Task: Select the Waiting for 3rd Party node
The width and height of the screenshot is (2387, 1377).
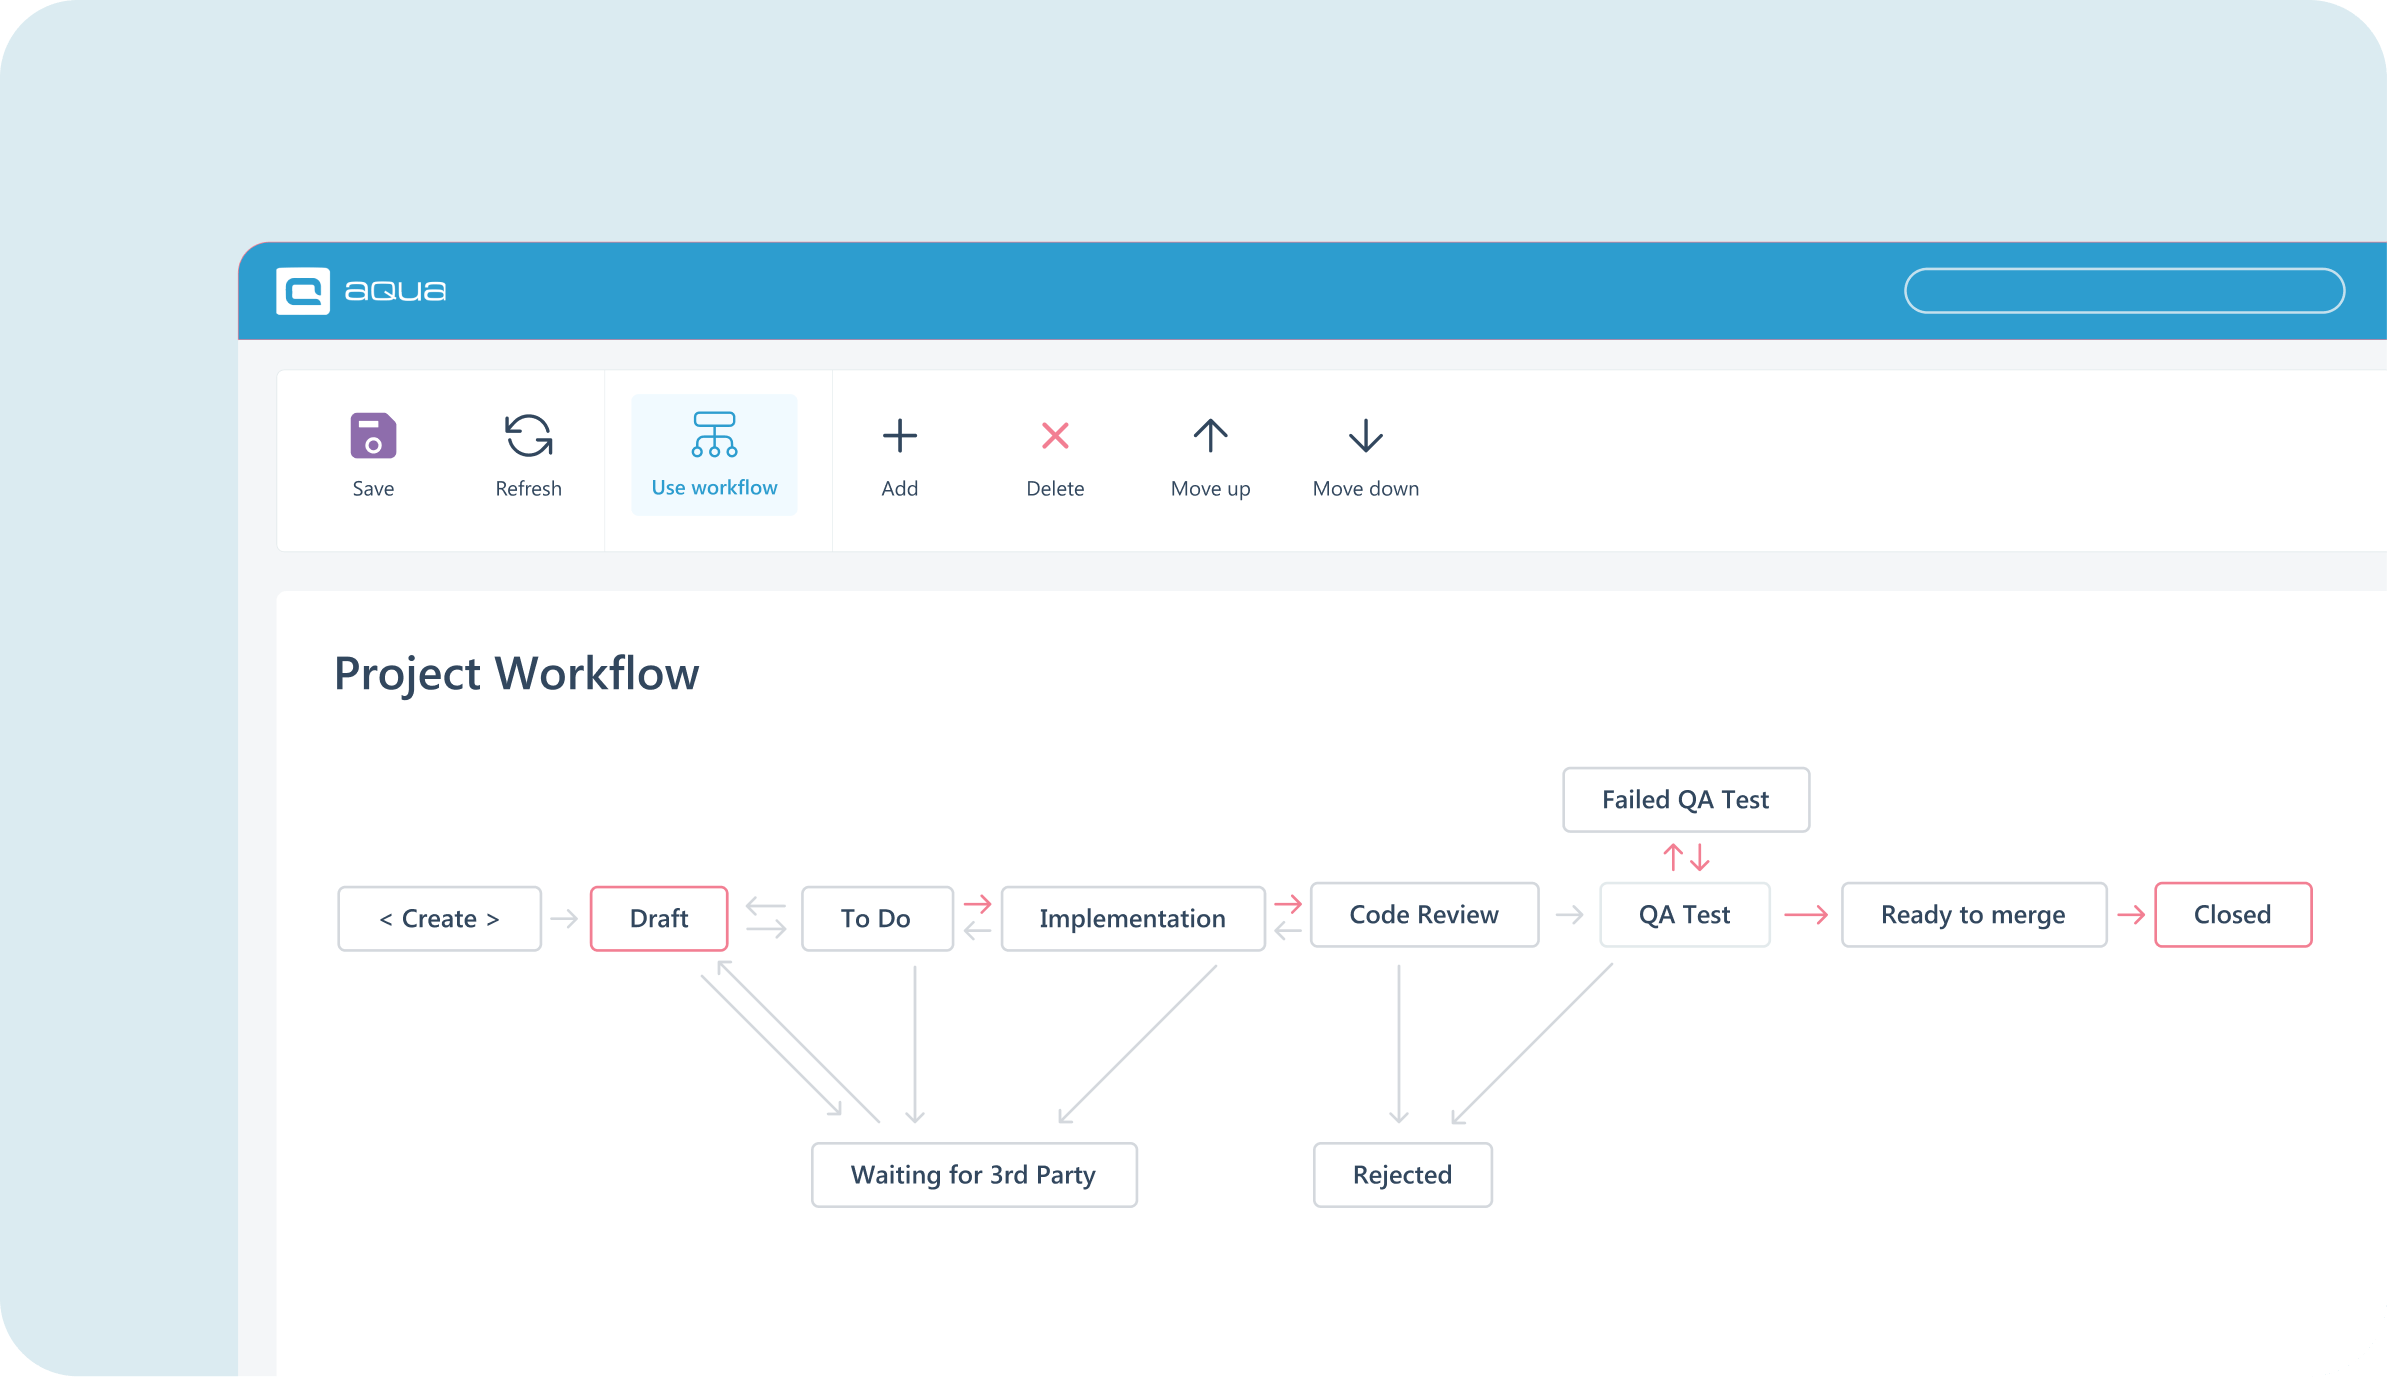Action: (x=973, y=1174)
